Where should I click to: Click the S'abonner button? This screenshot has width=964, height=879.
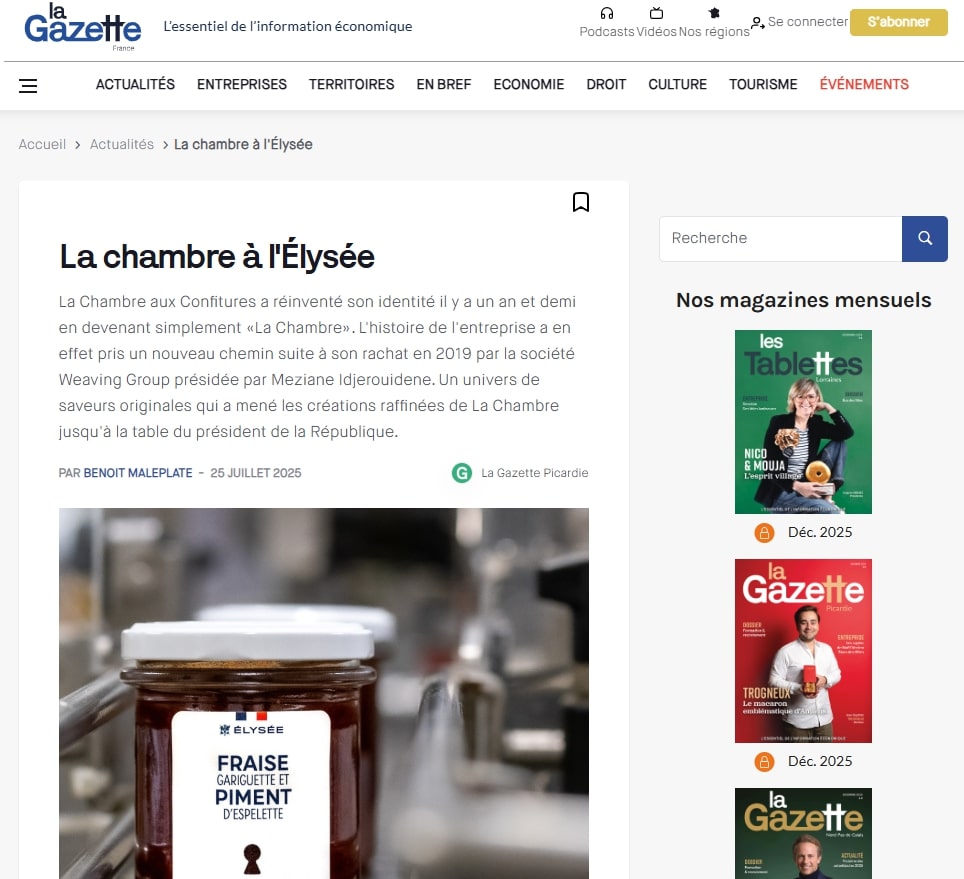click(898, 22)
